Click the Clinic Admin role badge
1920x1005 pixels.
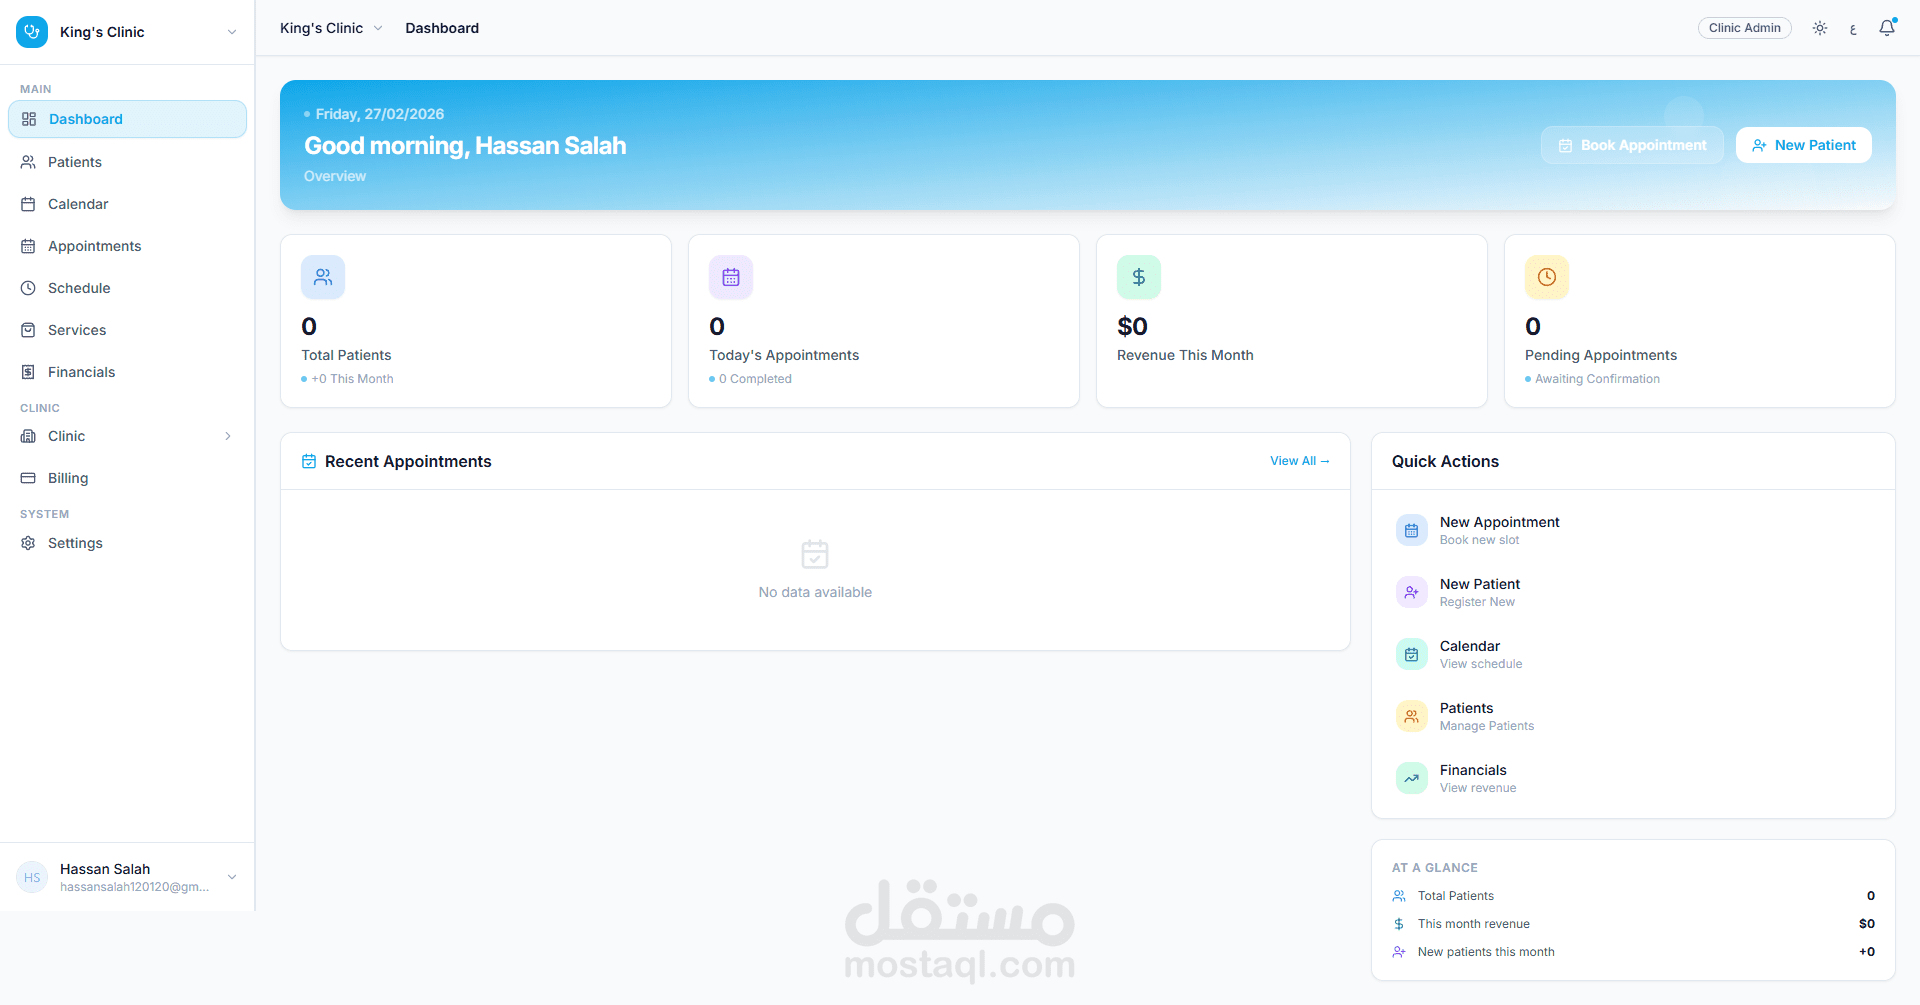pos(1745,28)
